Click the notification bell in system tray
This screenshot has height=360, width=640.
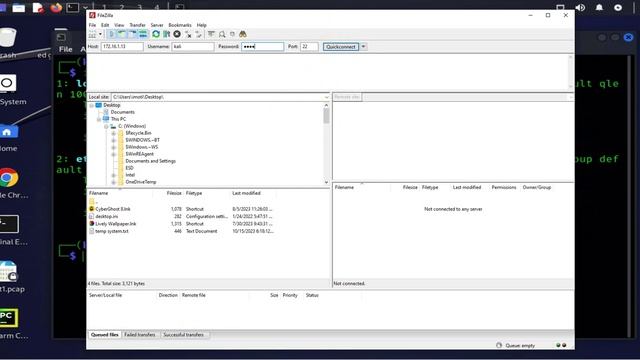tap(599, 8)
